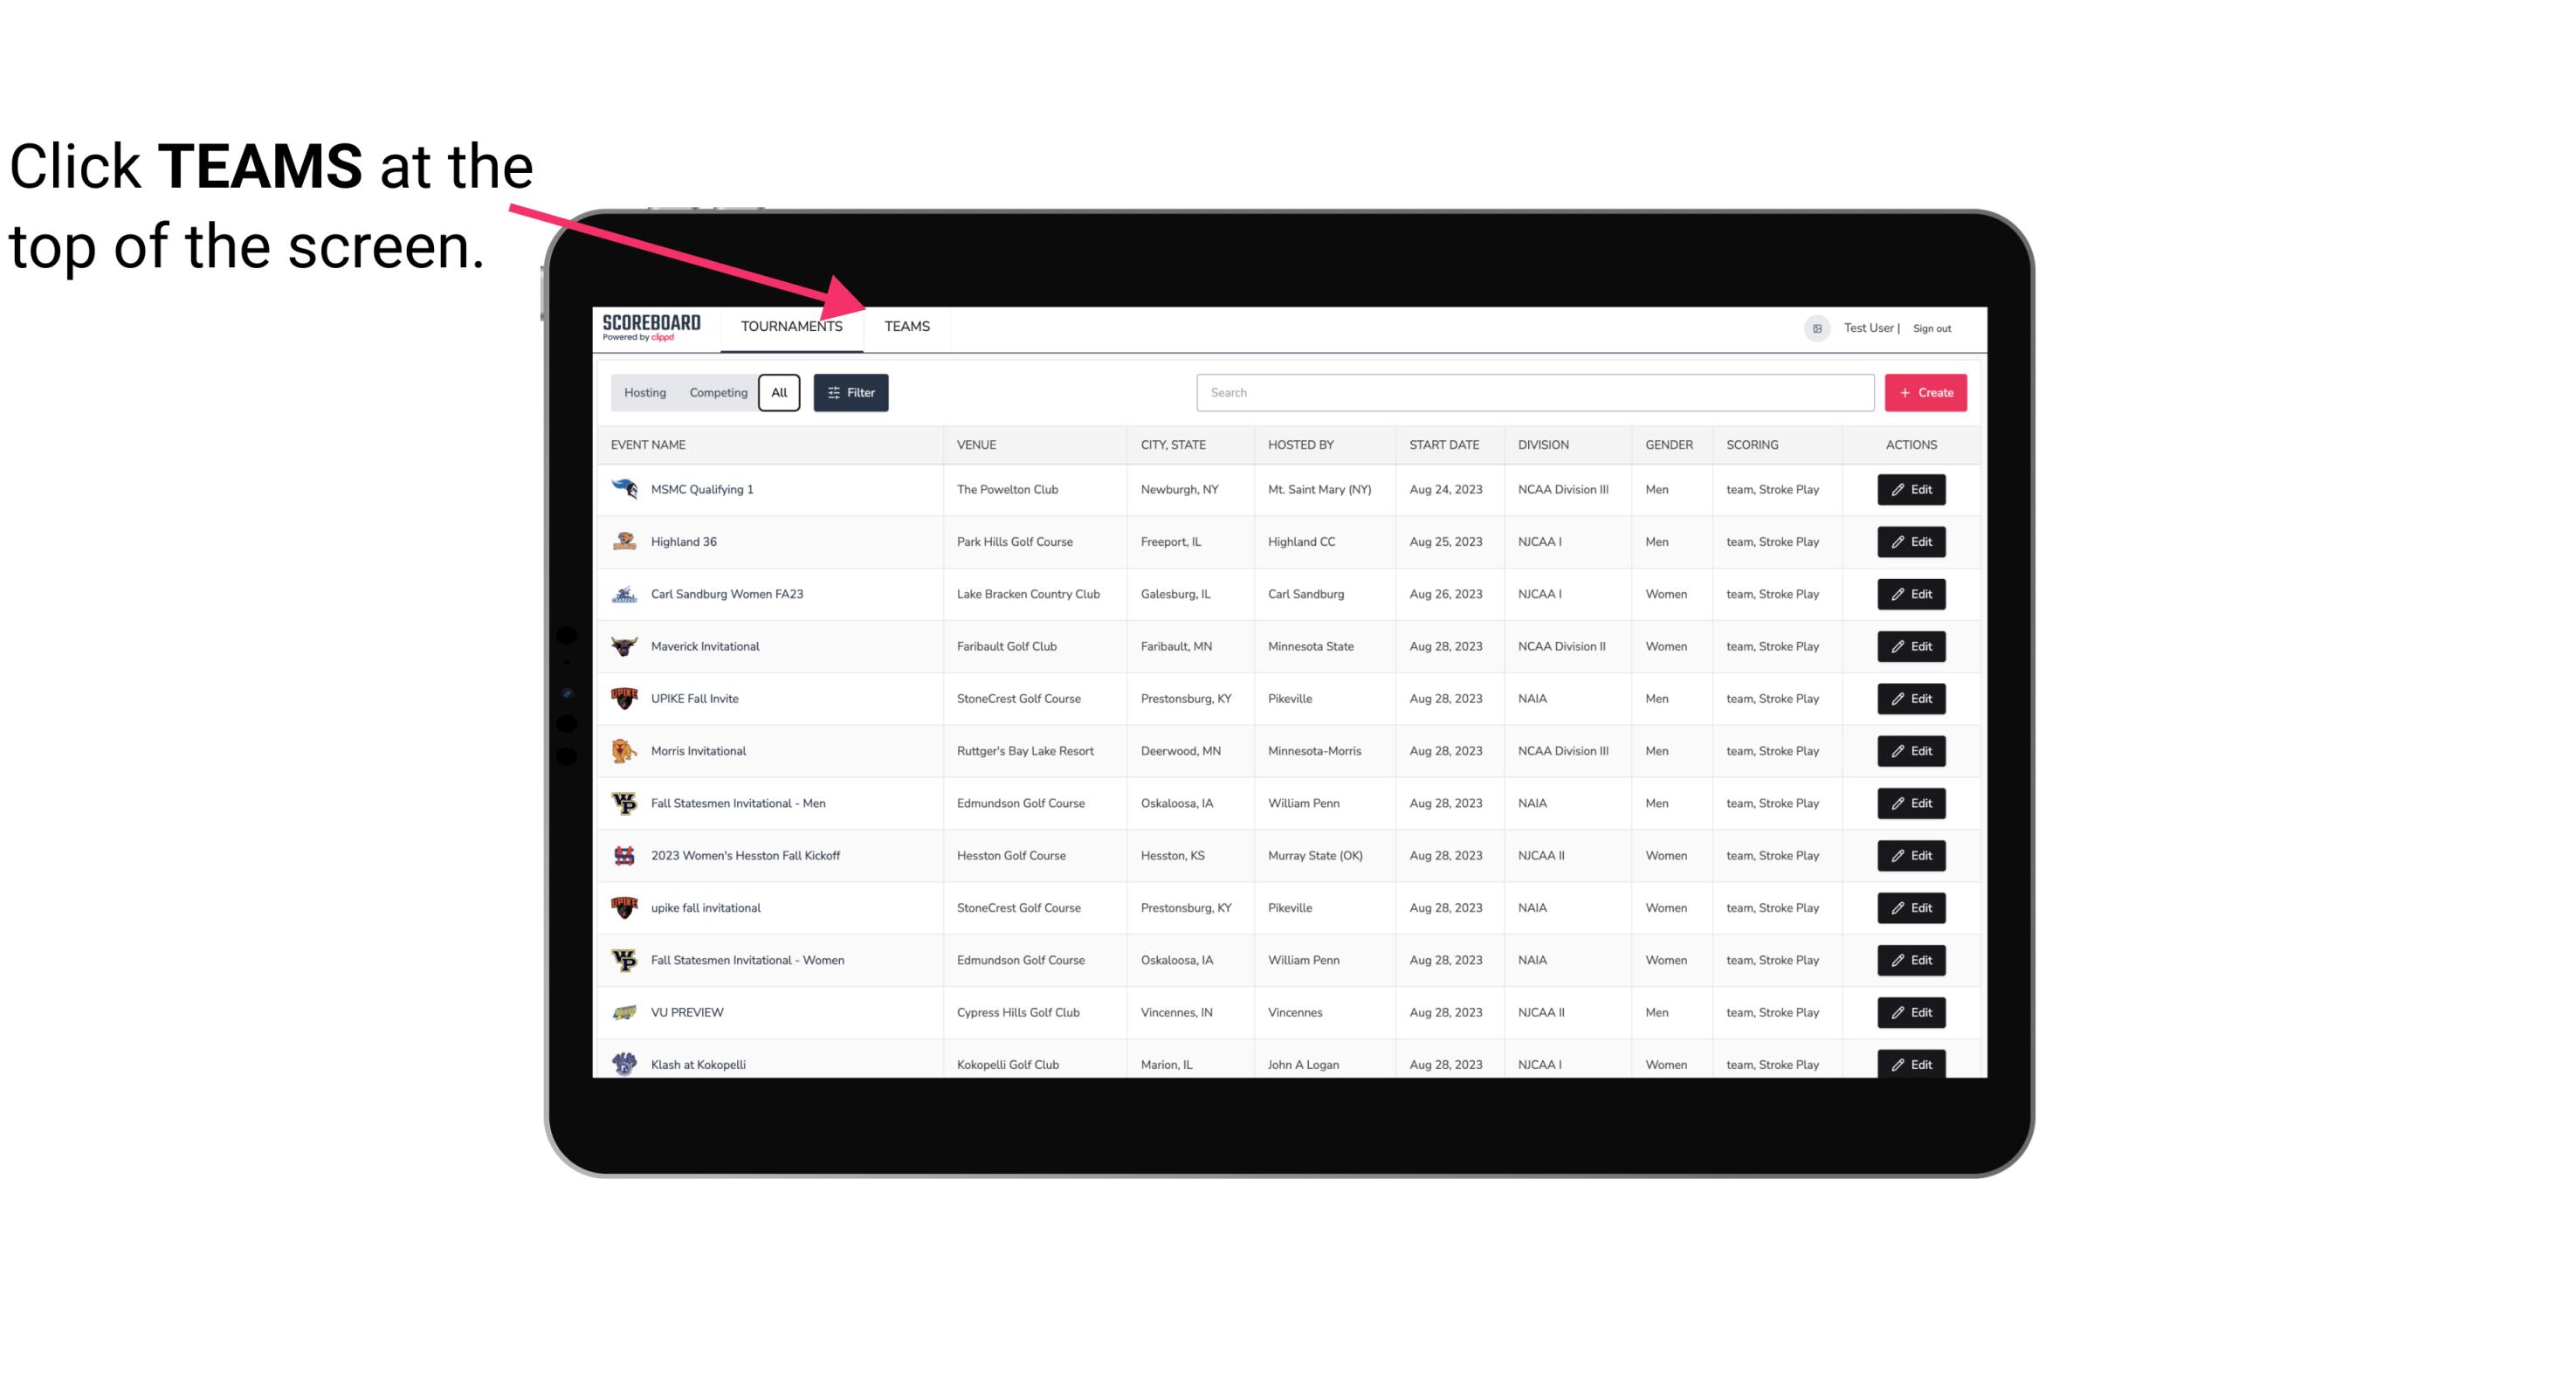Image resolution: width=2576 pixels, height=1386 pixels.
Task: Select the Competing filter toggle
Action: [x=717, y=393]
